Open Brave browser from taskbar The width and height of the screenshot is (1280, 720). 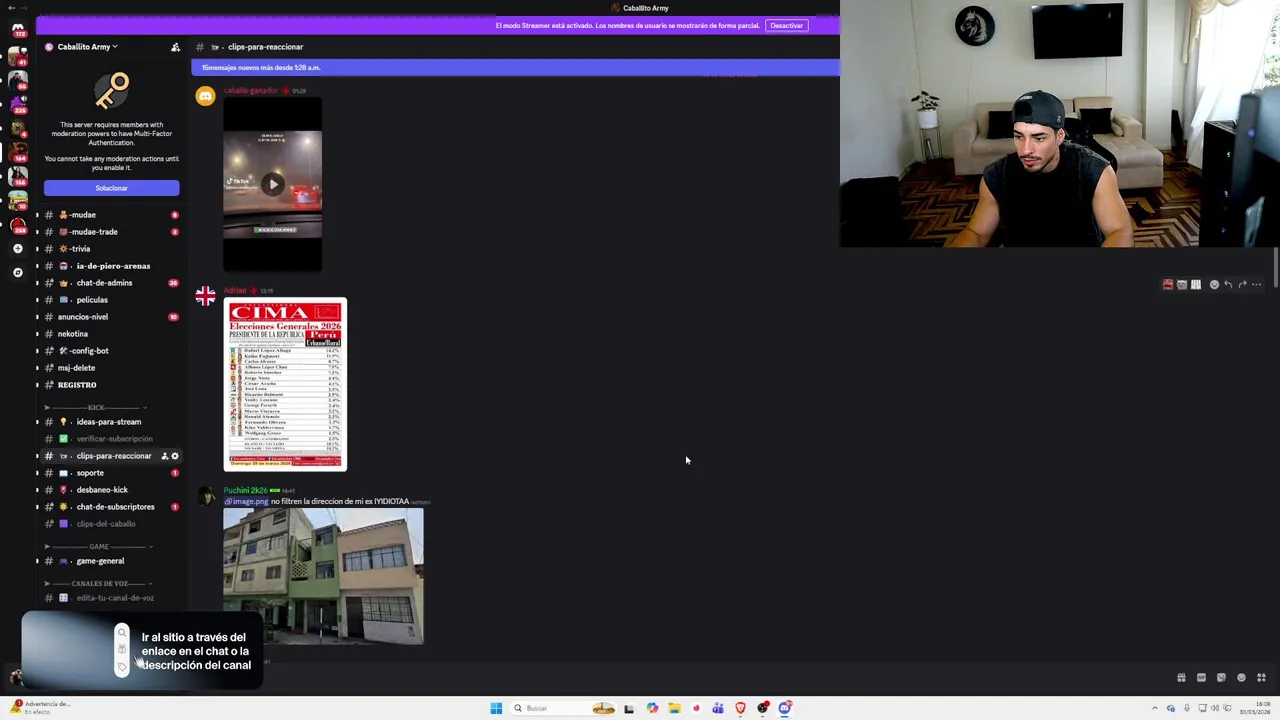pyautogui.click(x=741, y=708)
